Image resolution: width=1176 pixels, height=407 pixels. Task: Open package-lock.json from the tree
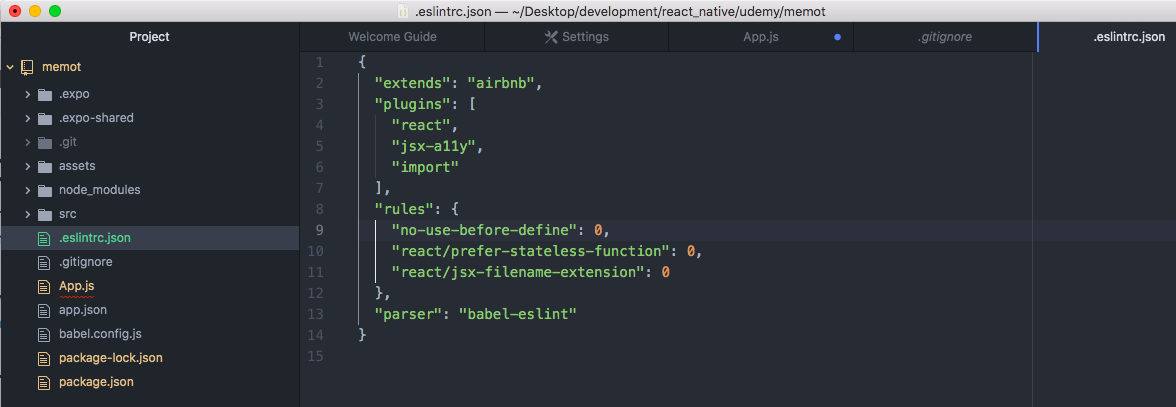110,358
